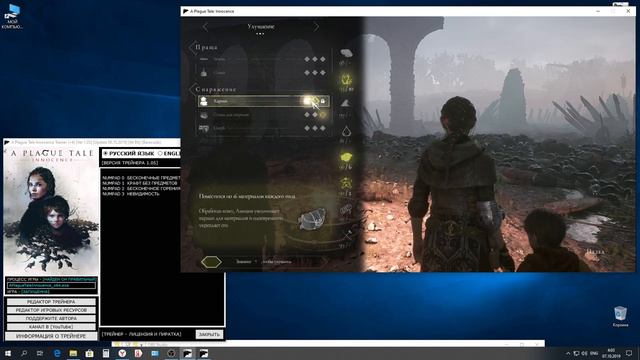Image resolution: width=640 pixels, height=360 pixels.
Task: Click the volume icon in system tray
Action: coord(585,353)
